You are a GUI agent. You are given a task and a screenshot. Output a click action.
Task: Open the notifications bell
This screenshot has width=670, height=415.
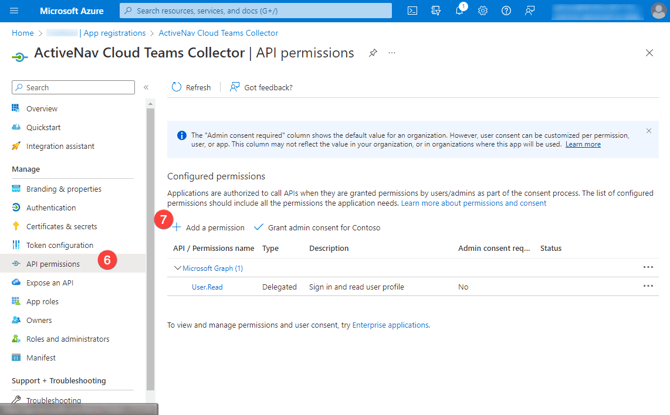(x=460, y=10)
